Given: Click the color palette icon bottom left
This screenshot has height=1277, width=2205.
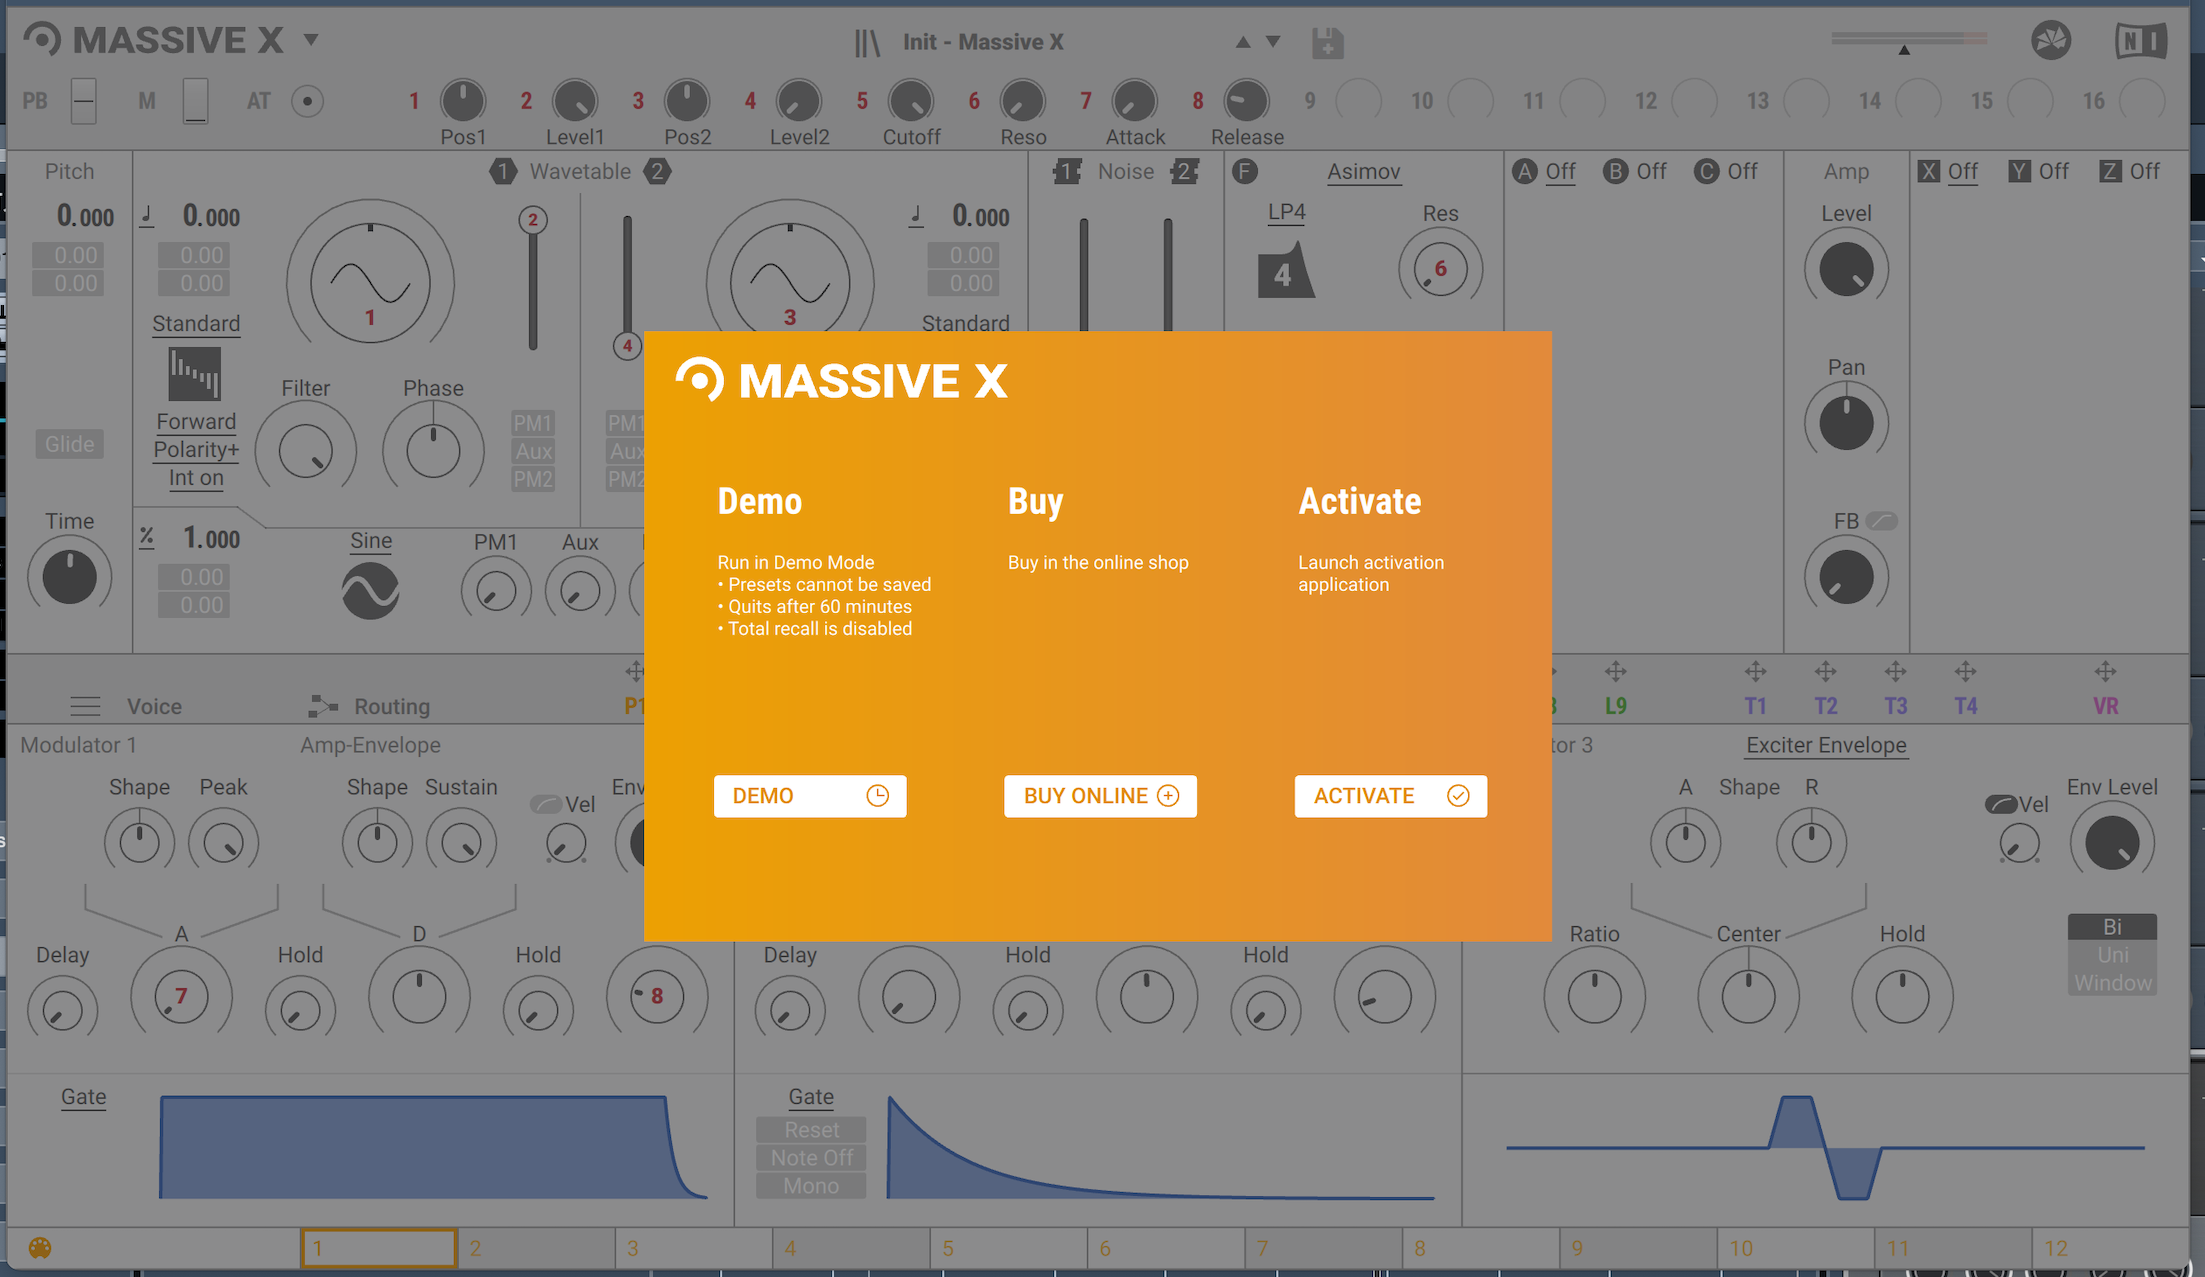Looking at the screenshot, I should point(40,1248).
